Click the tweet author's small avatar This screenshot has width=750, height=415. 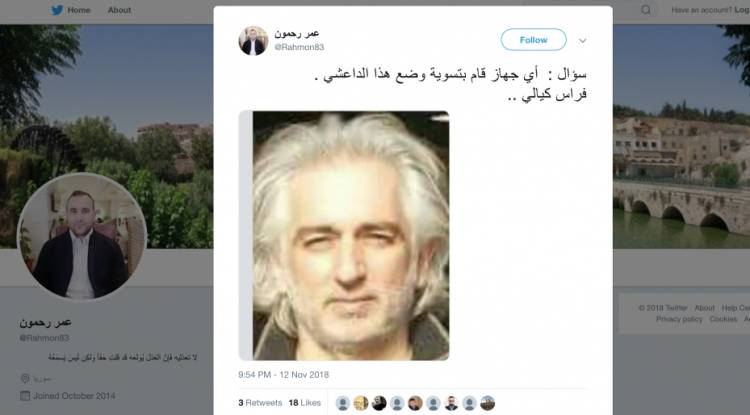point(253,41)
